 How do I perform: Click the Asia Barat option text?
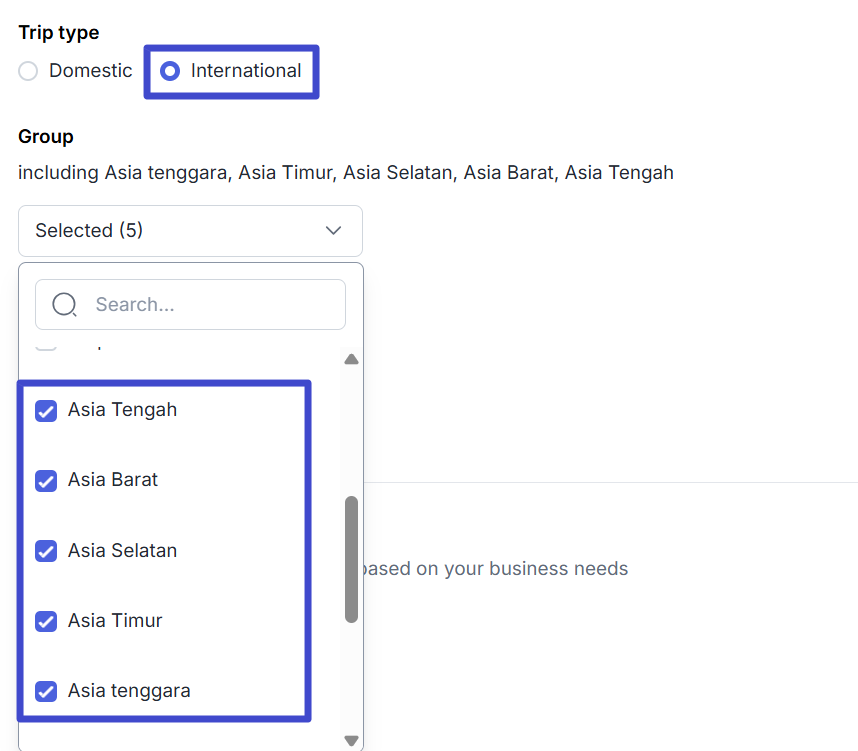[113, 480]
